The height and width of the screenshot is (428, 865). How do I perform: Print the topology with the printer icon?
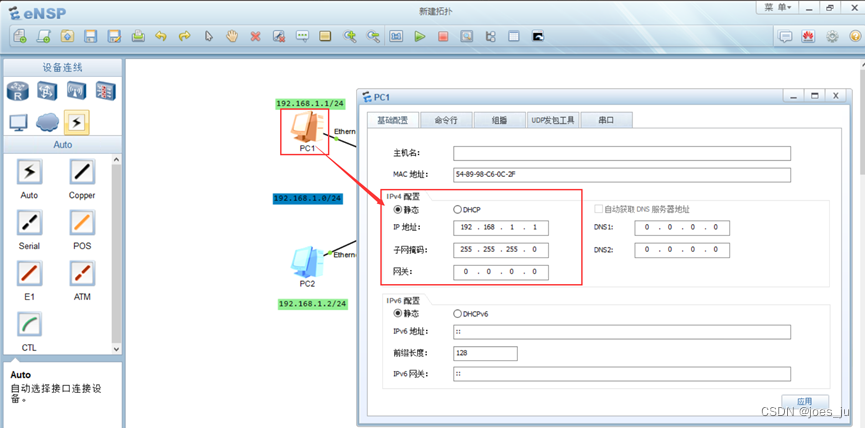(138, 36)
